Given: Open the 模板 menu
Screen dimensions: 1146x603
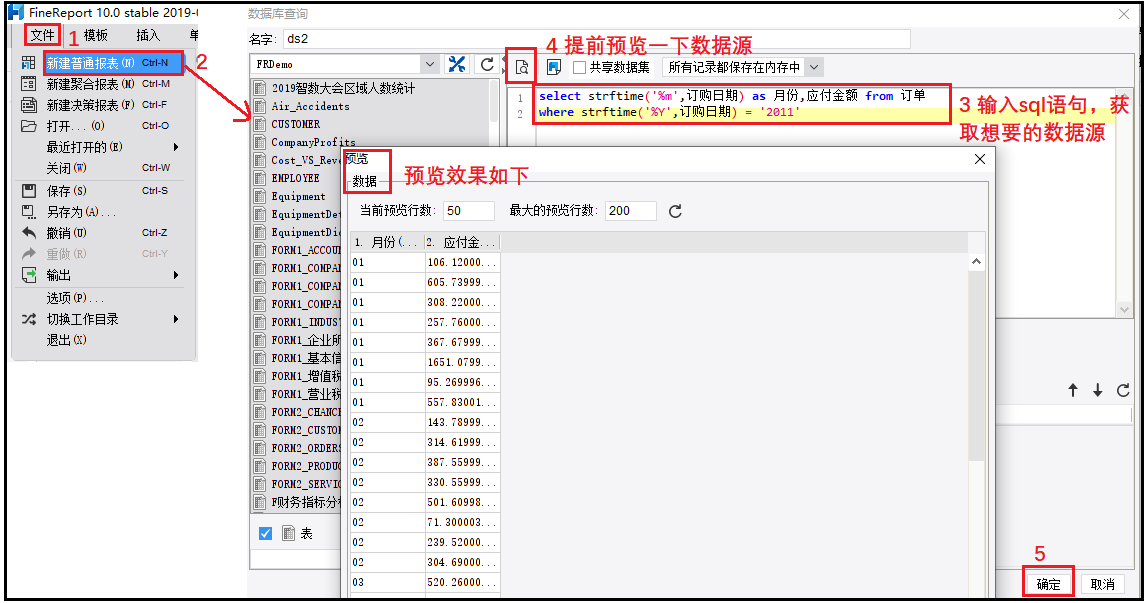Looking at the screenshot, I should [96, 35].
